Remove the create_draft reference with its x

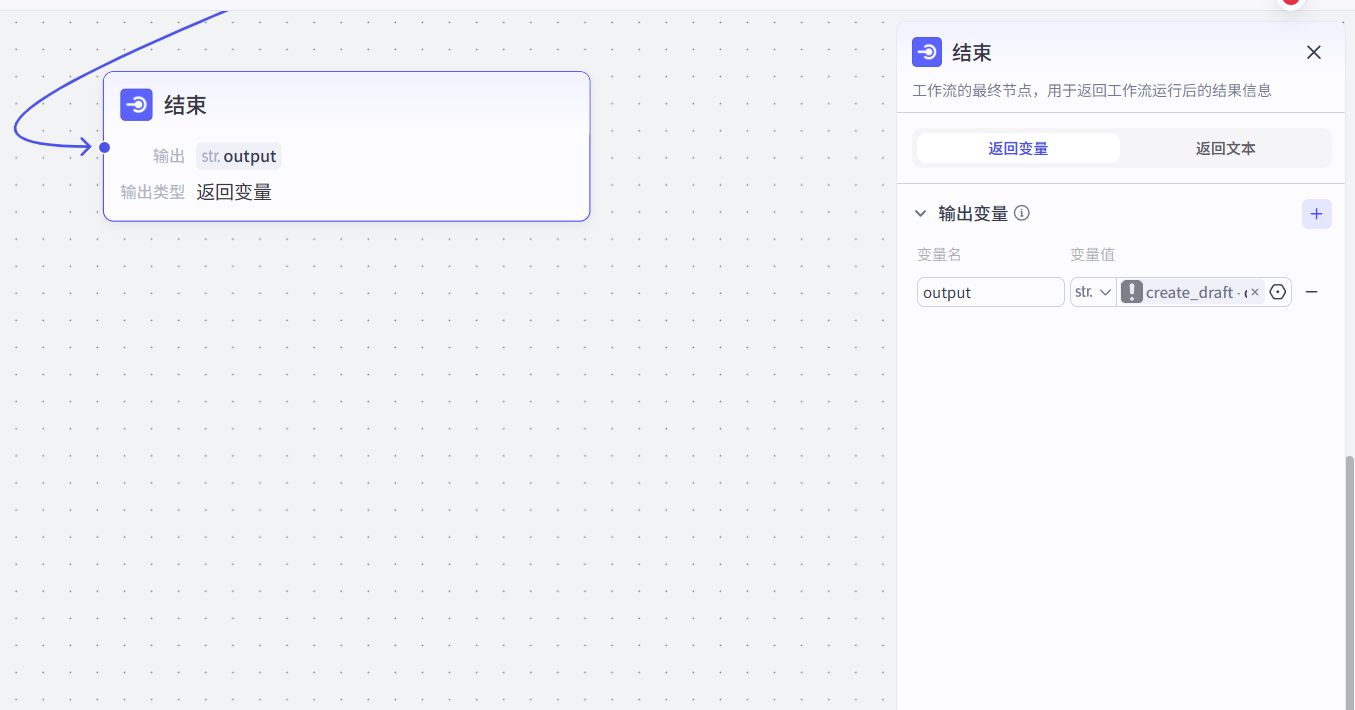click(x=1255, y=292)
